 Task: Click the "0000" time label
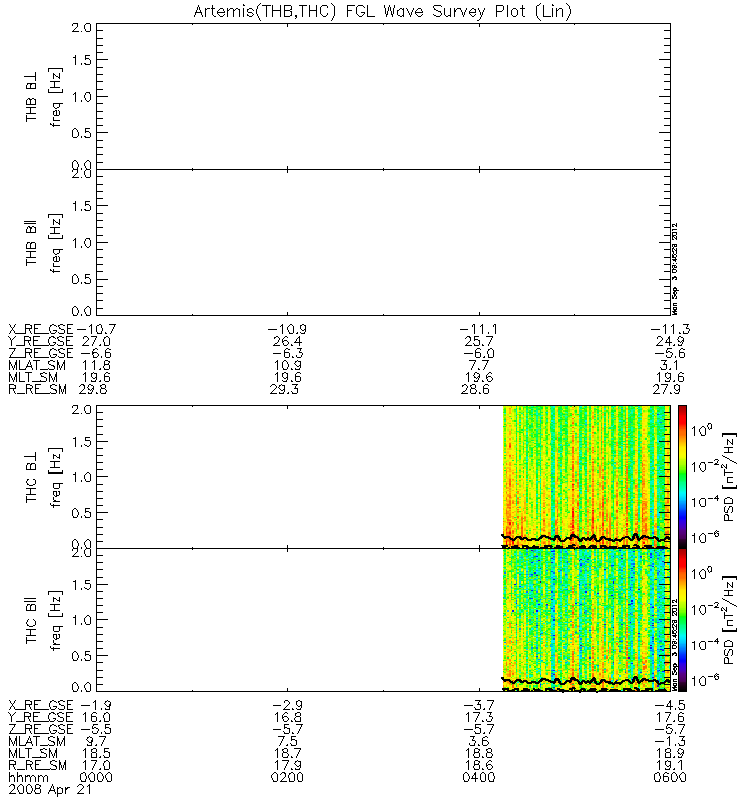point(96,778)
